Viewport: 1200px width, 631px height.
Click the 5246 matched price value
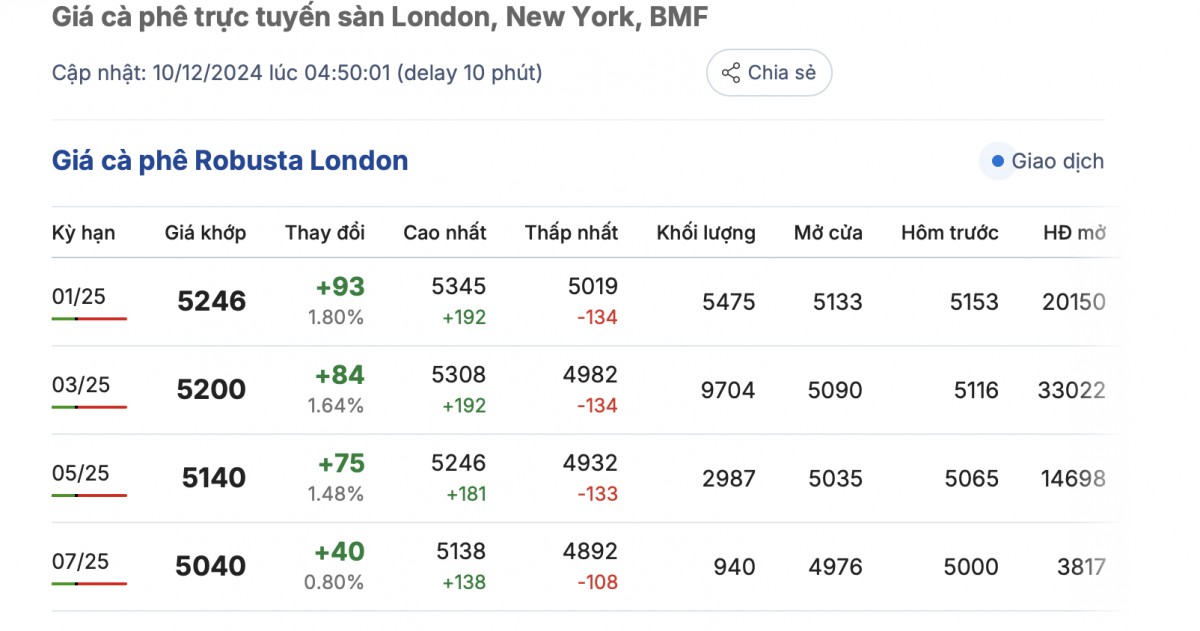click(x=211, y=301)
